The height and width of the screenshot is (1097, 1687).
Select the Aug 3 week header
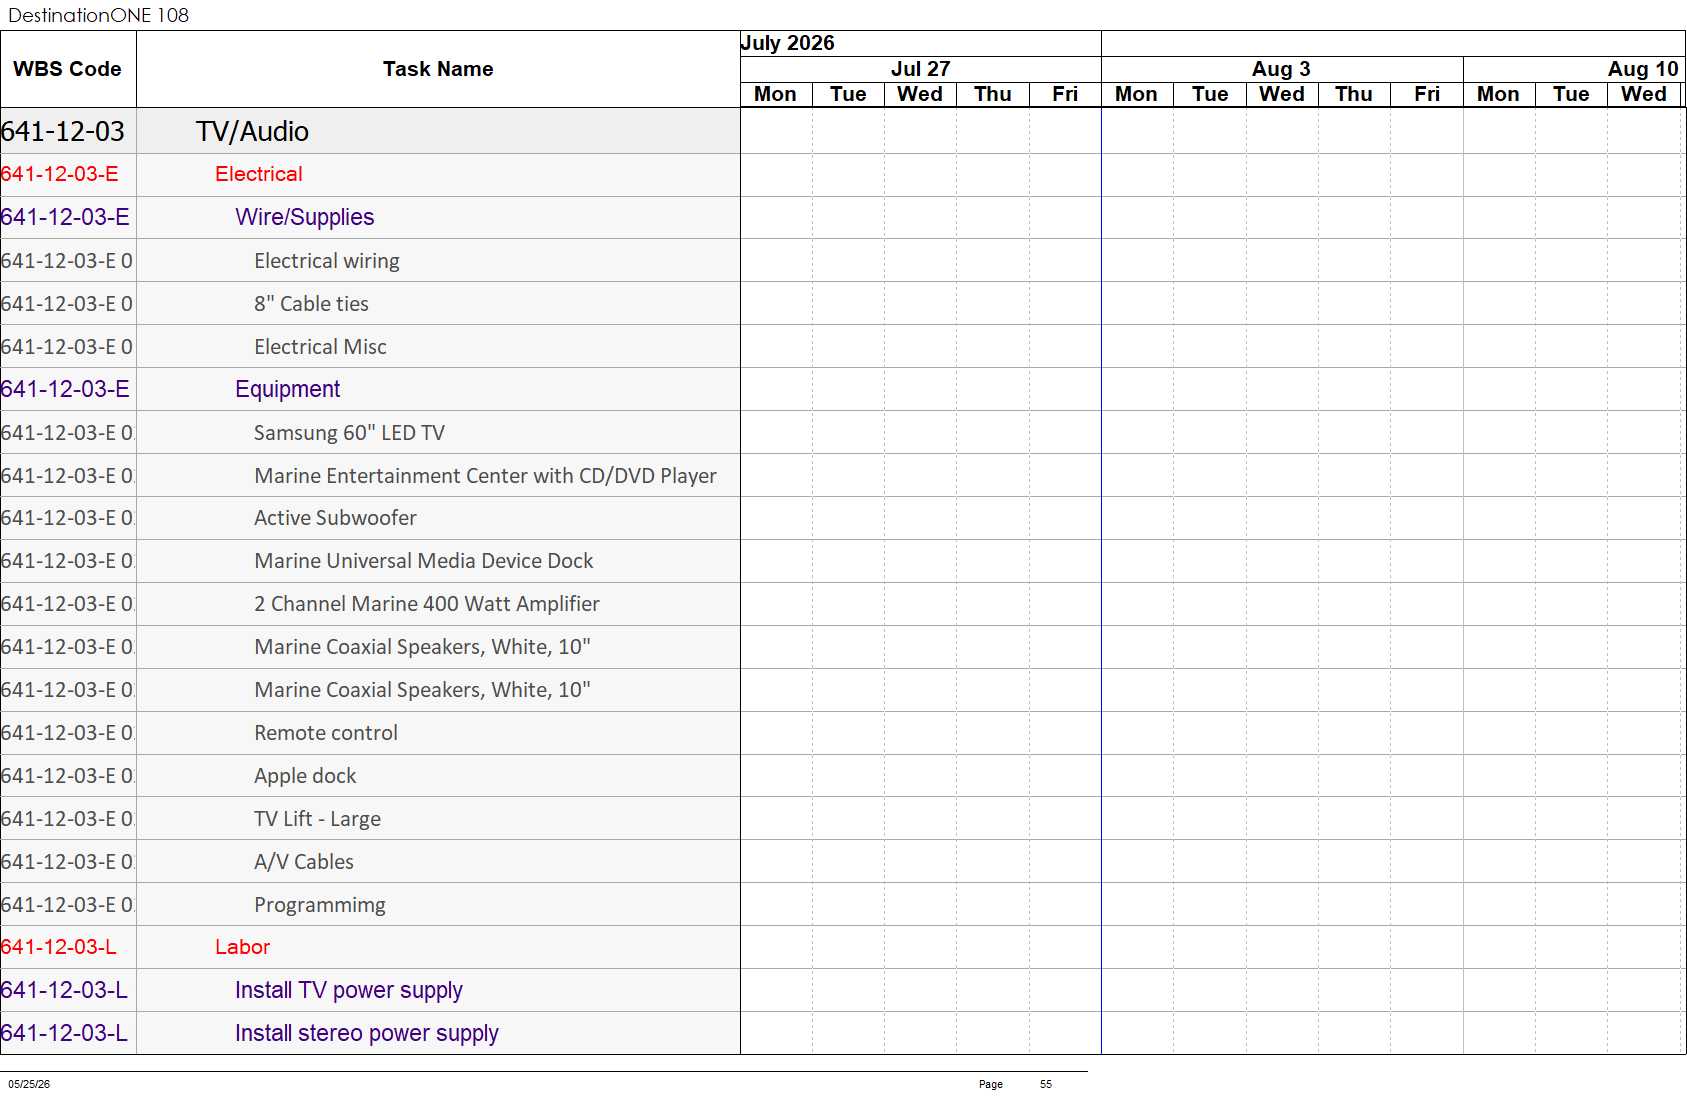1282,69
